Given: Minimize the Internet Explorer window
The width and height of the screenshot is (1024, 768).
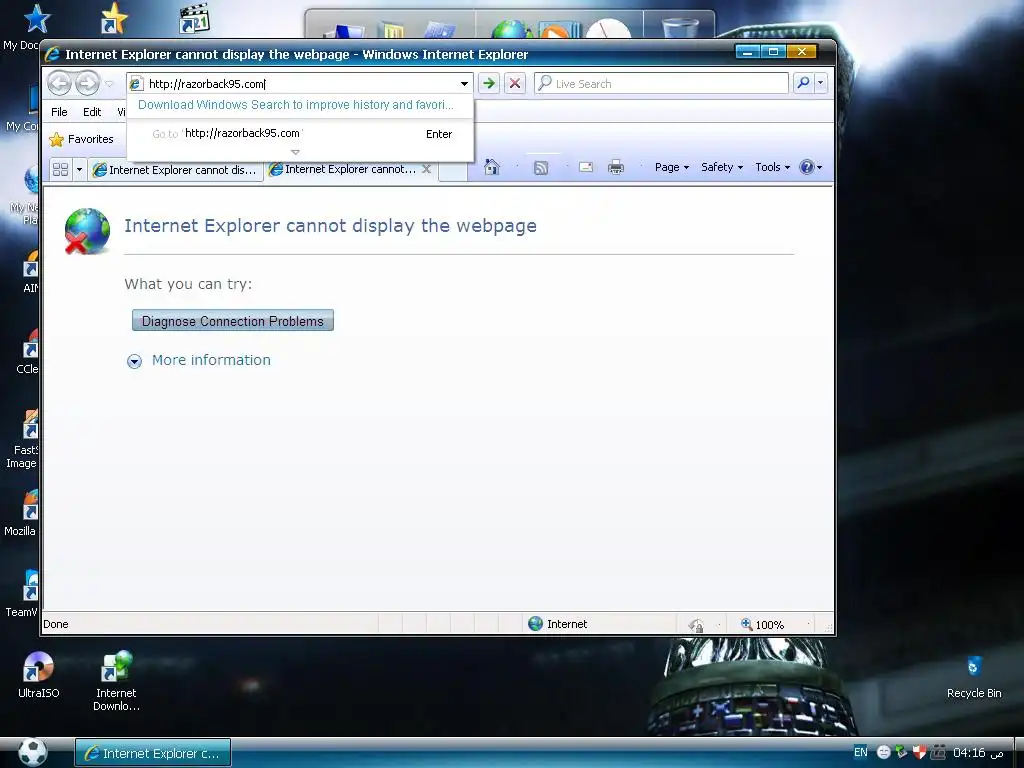Looking at the screenshot, I should tap(747, 52).
